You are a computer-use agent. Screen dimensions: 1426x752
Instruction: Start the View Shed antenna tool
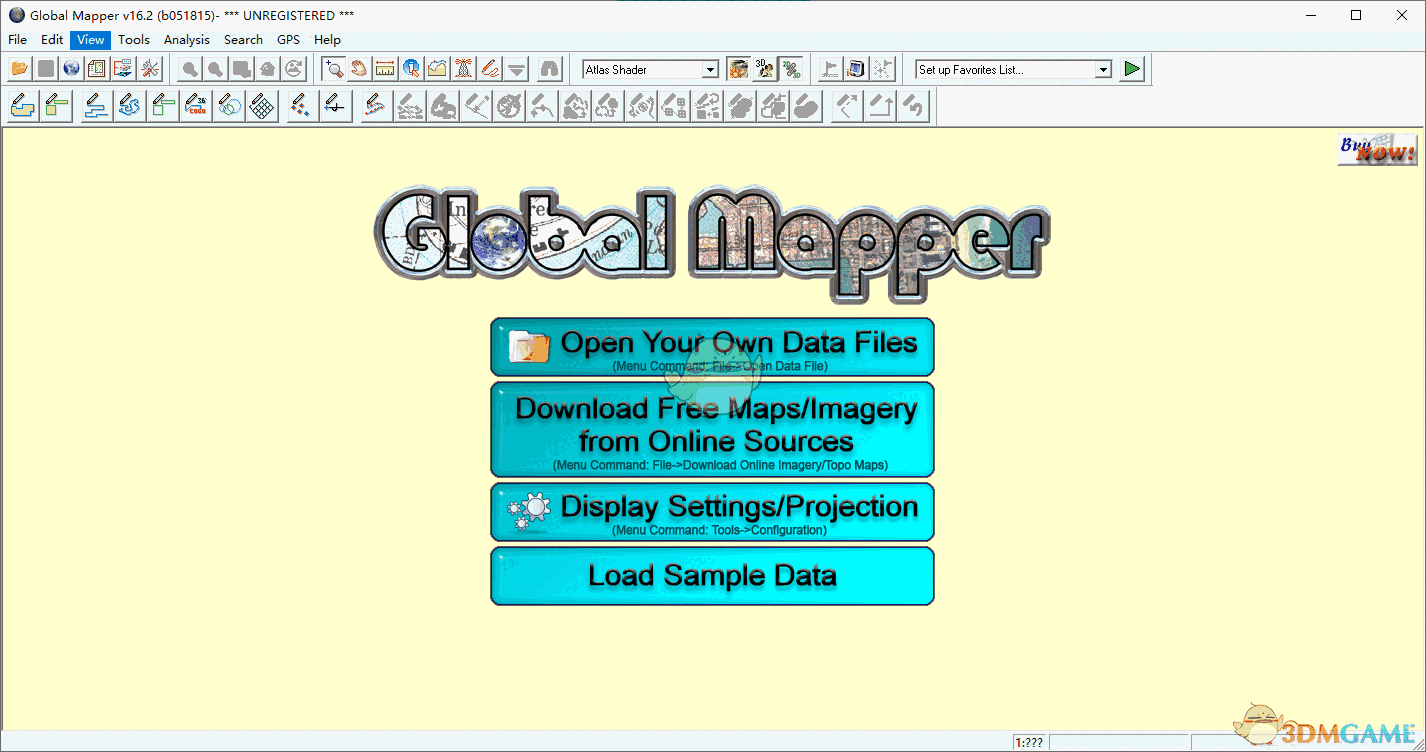tap(463, 68)
